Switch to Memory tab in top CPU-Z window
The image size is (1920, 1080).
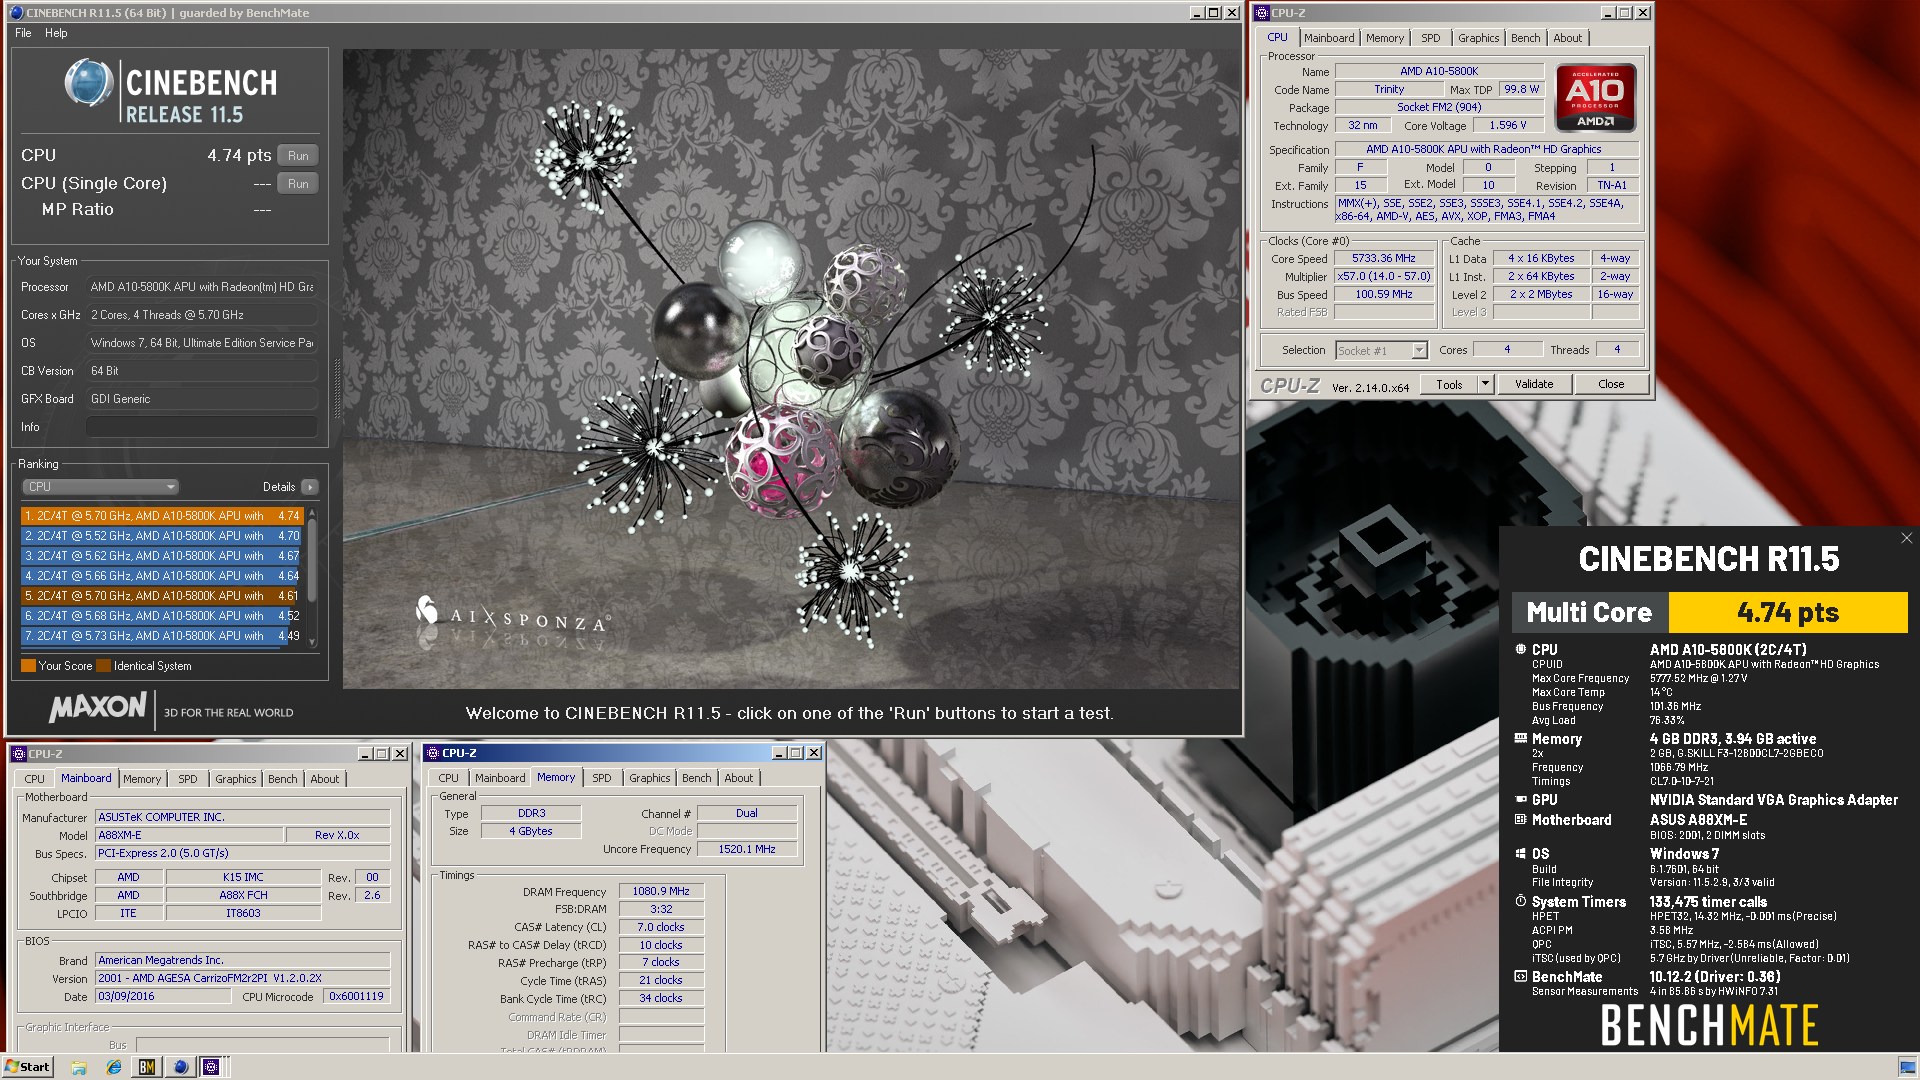pos(1385,38)
